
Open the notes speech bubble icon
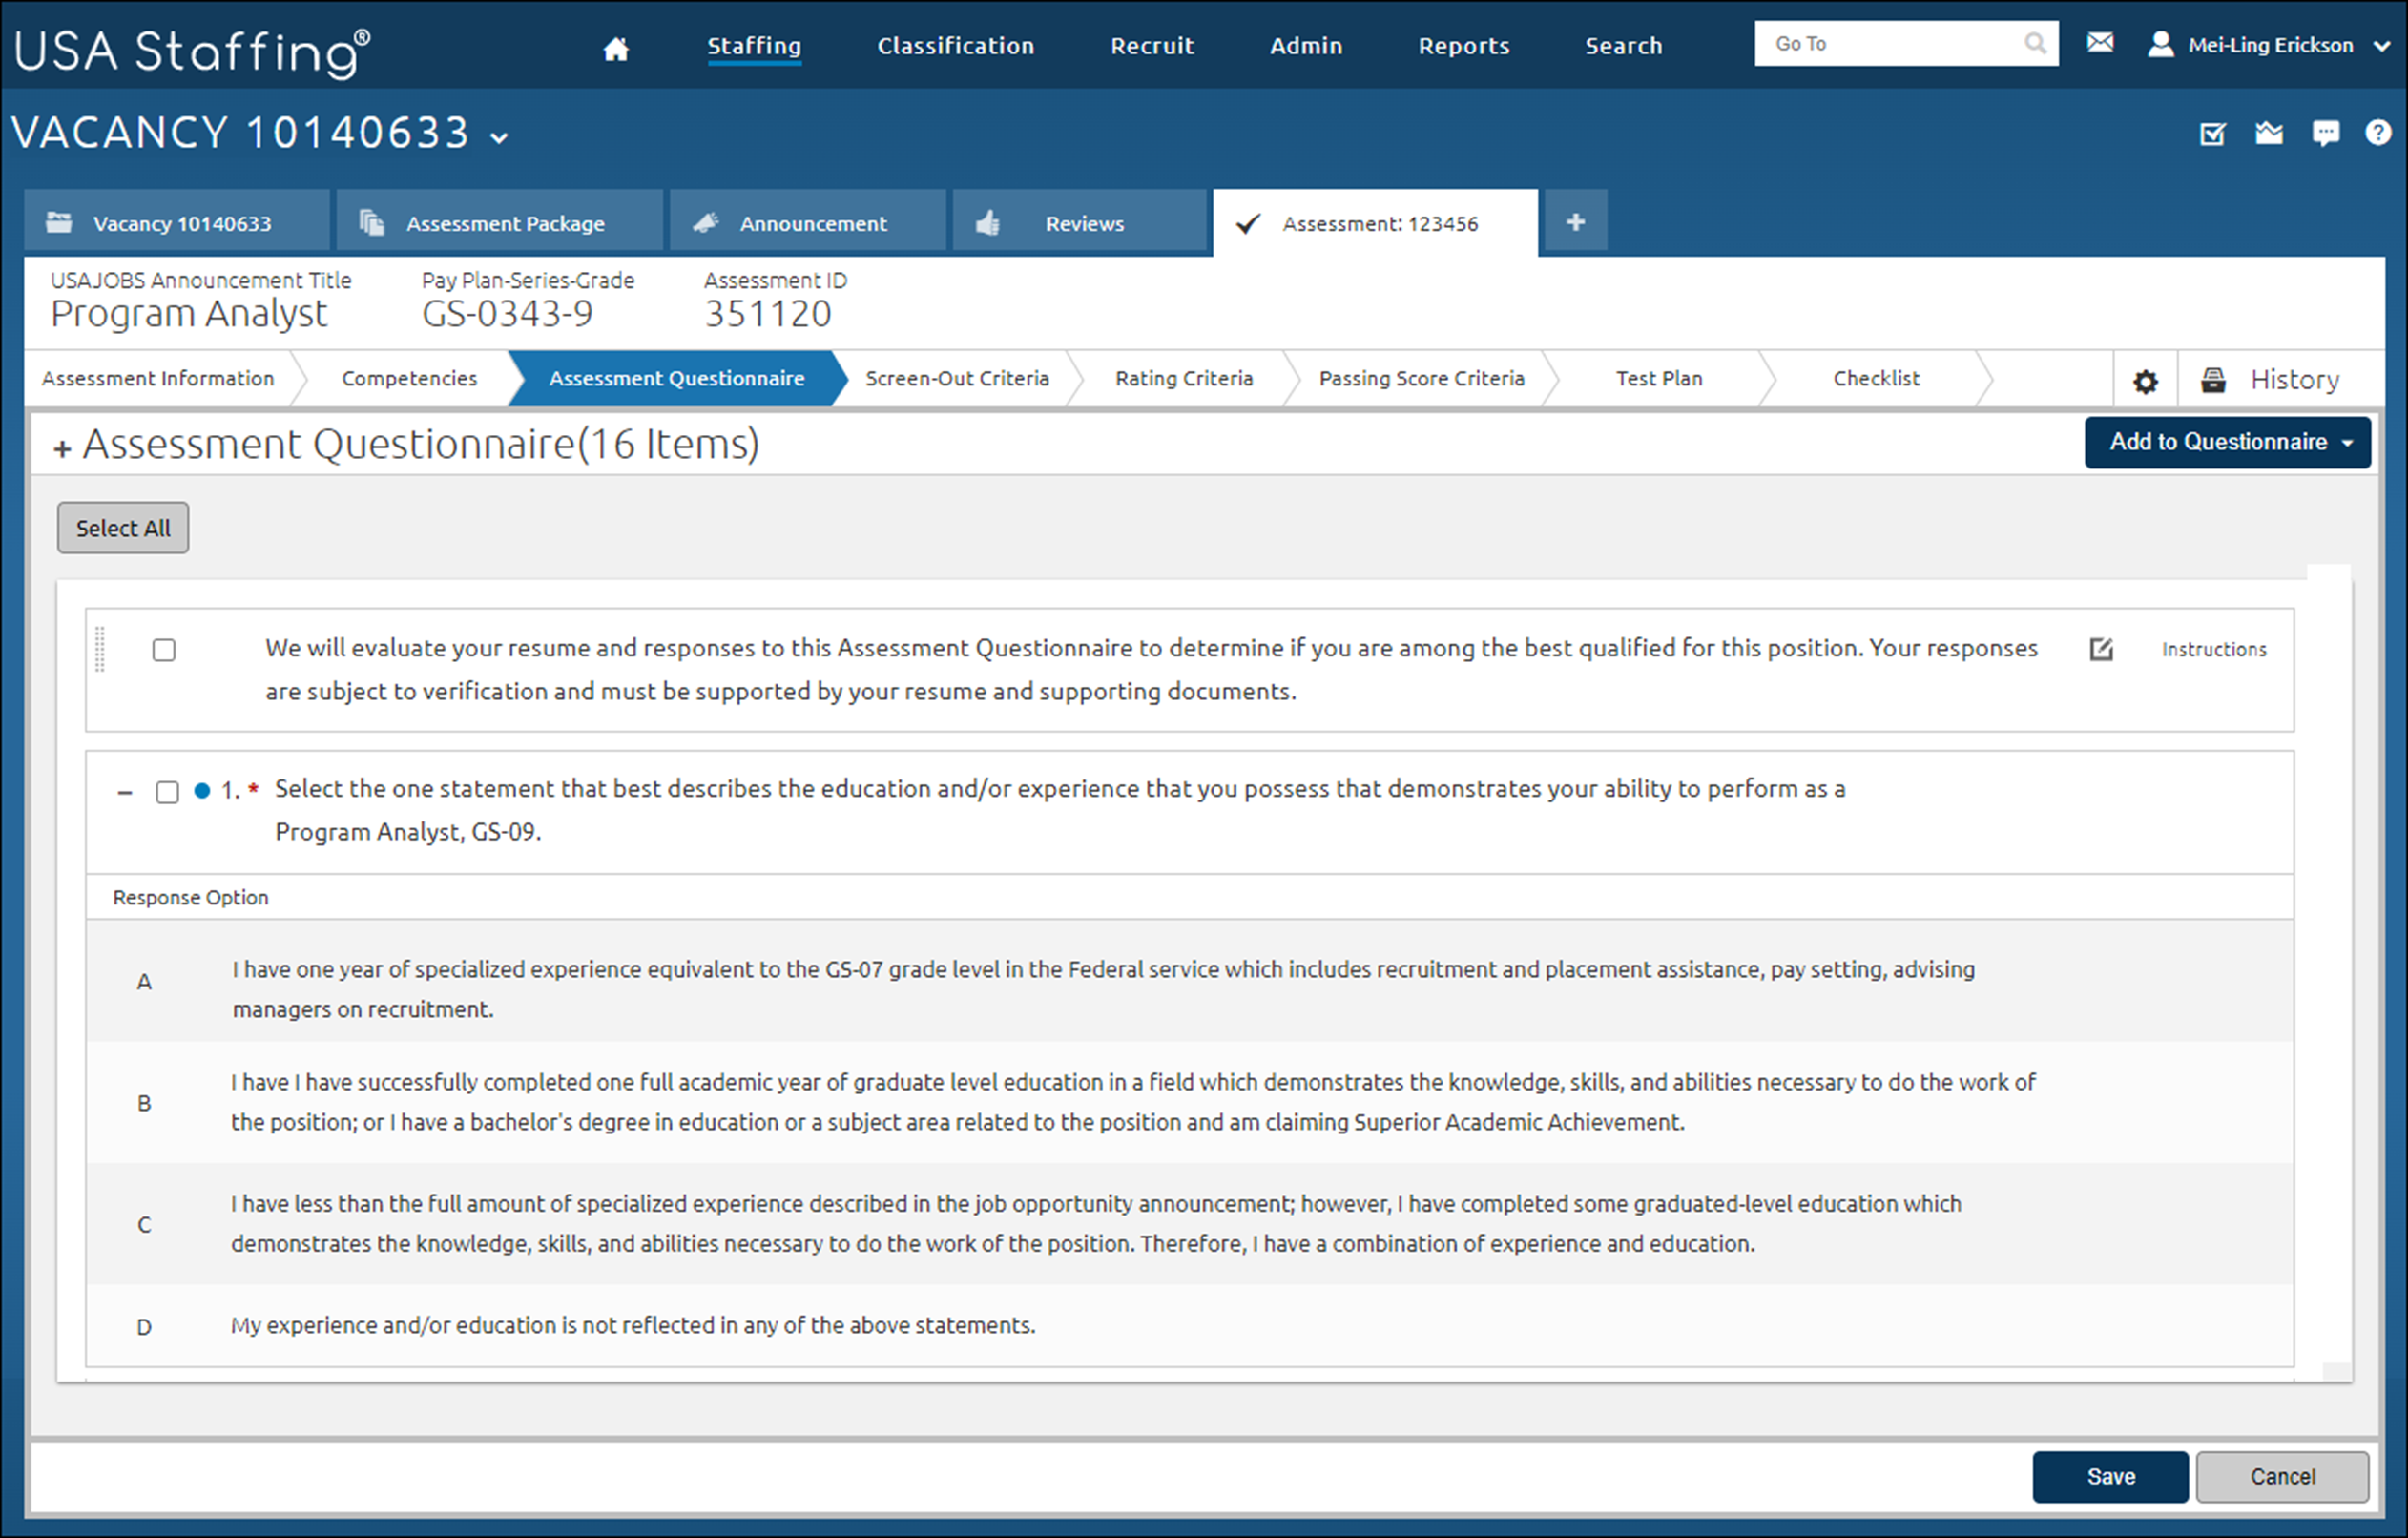(2326, 133)
